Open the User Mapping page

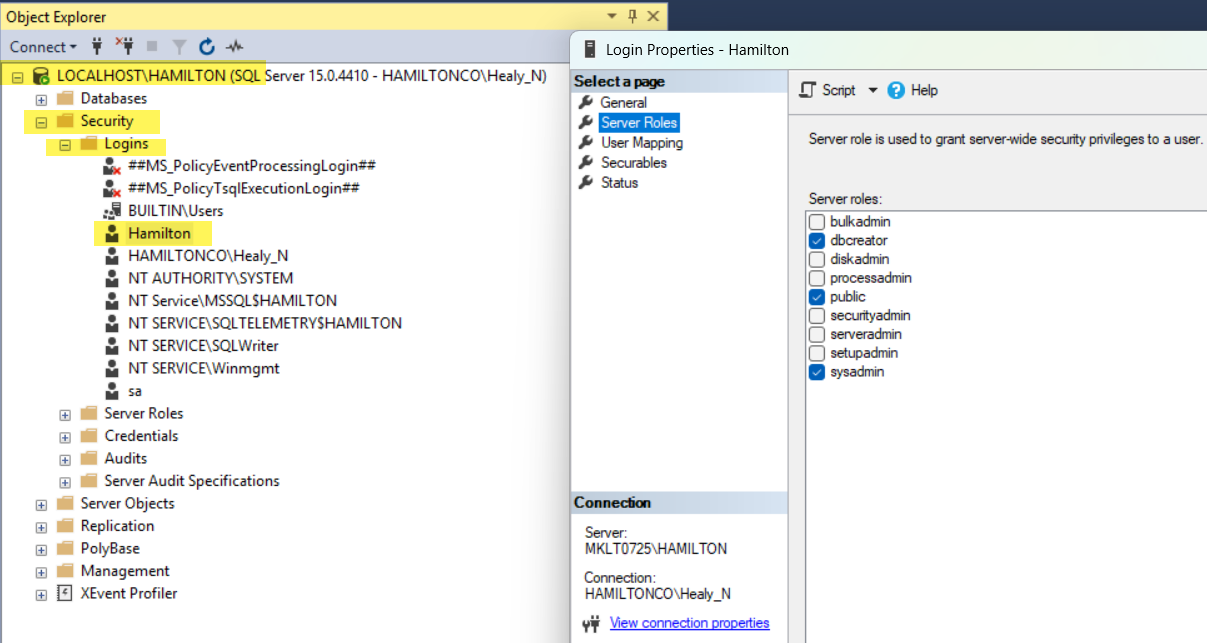click(x=641, y=143)
